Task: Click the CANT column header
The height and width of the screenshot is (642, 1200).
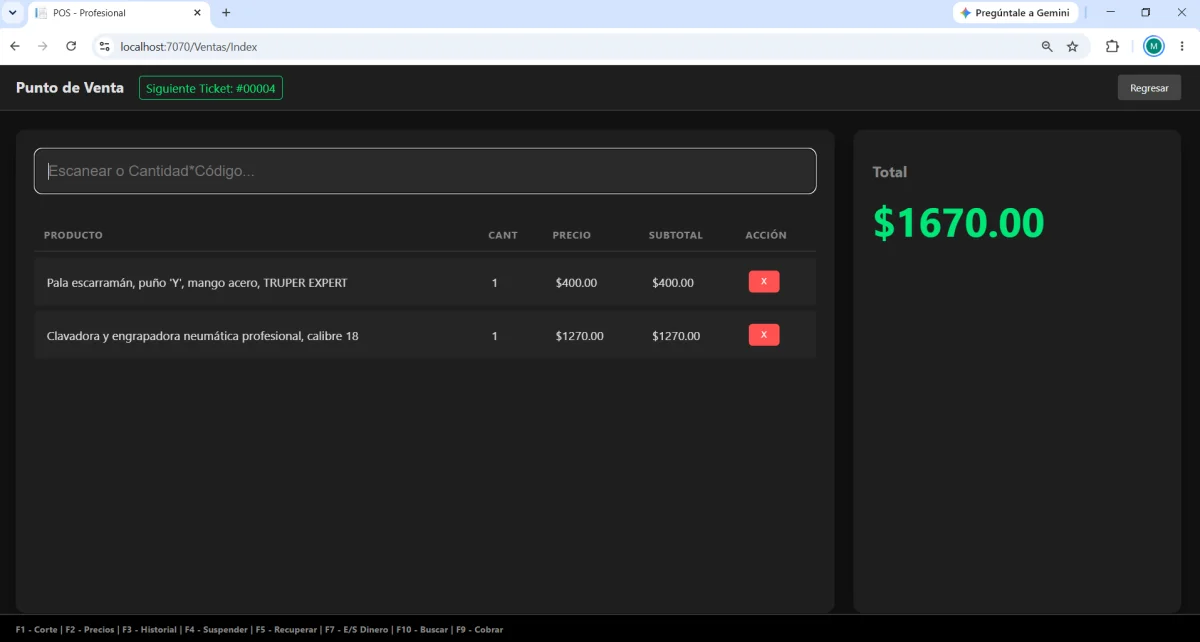Action: pos(503,236)
